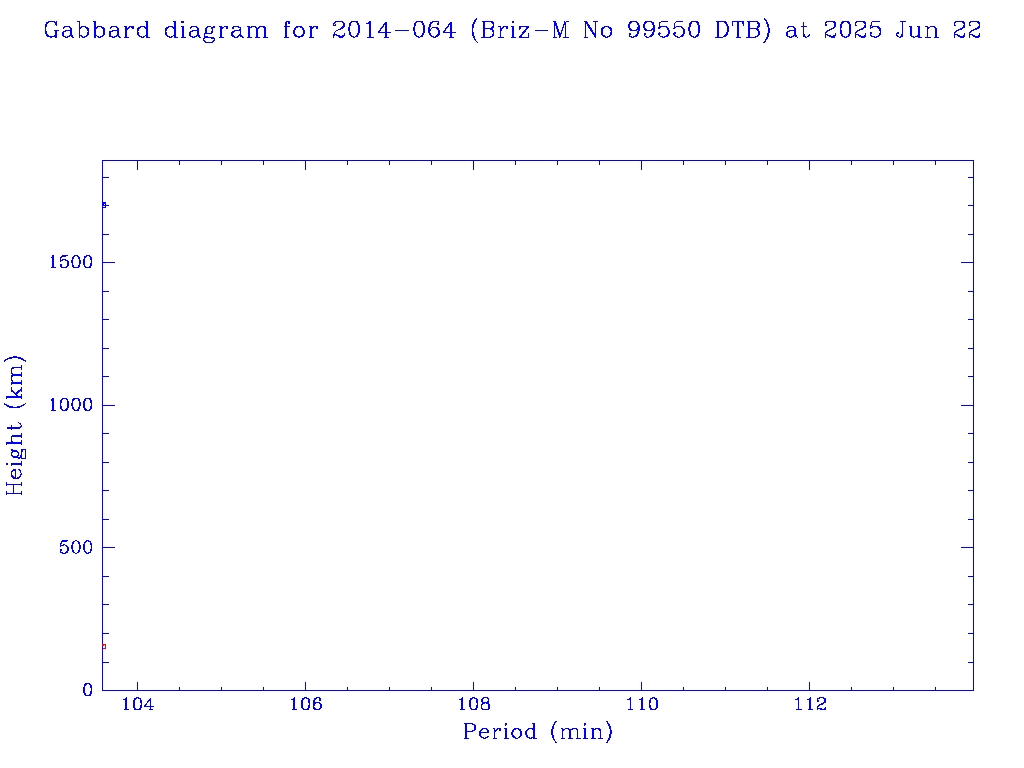1024x768 pixels.
Task: Click the right-side tick mark at 500 km
Action: point(966,548)
